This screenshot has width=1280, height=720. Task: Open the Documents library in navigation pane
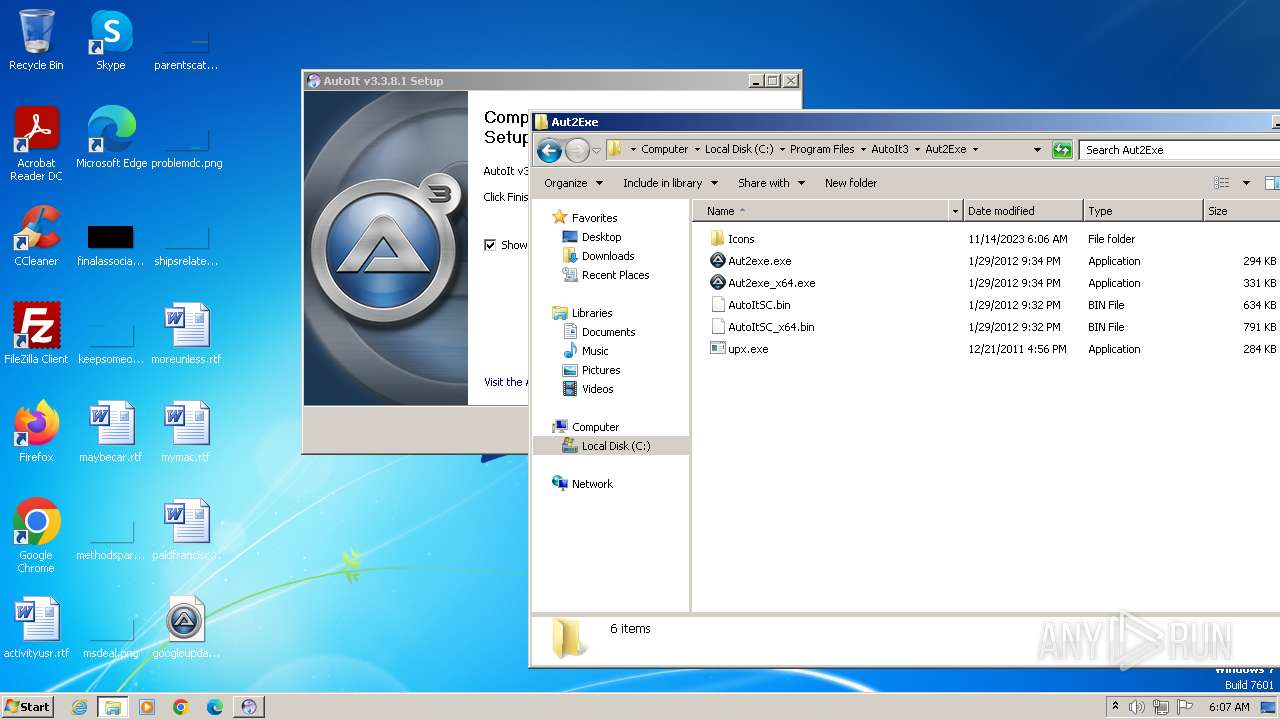click(x=608, y=332)
